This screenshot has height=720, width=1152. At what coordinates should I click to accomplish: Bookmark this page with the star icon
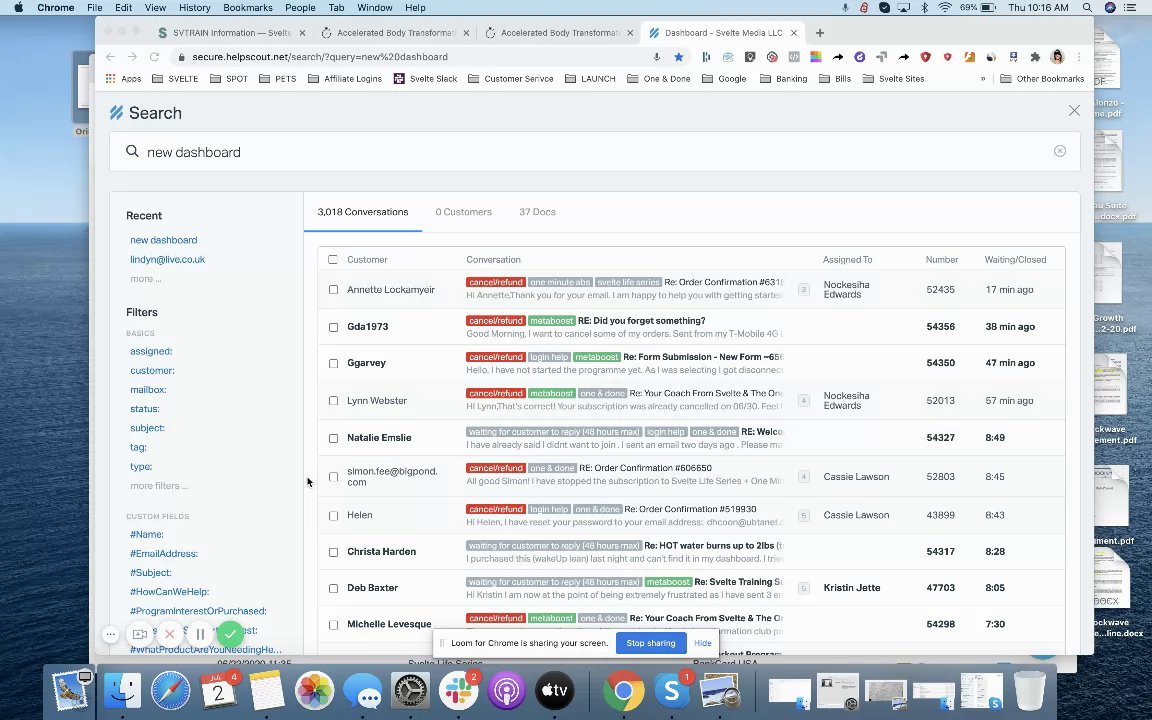[679, 57]
